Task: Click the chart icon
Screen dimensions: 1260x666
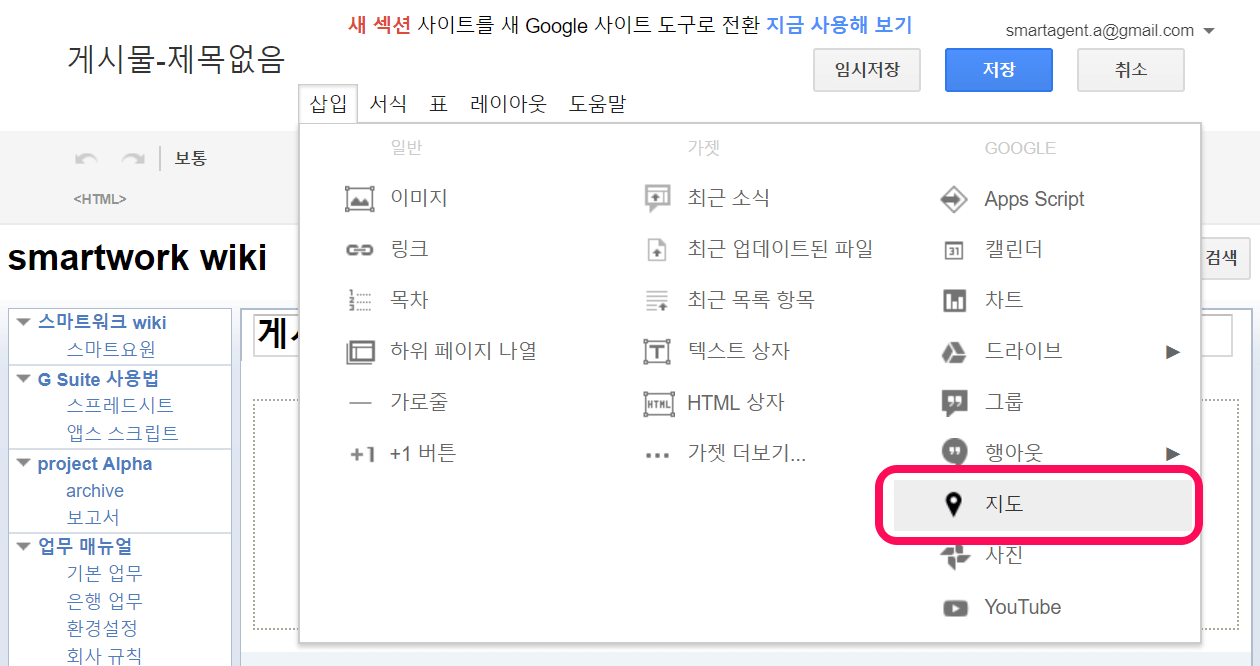Action: (954, 301)
